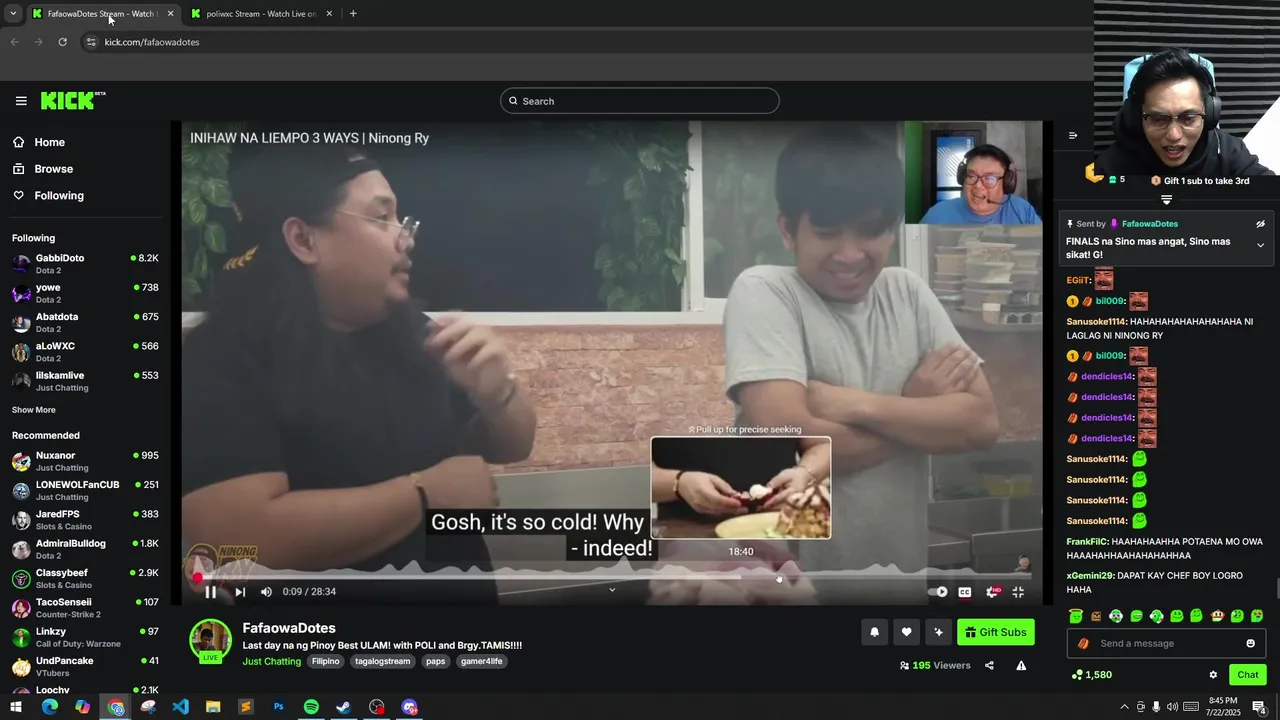Click the liskamlive followed channel
Image resolution: width=1280 pixels, height=720 pixels.
(85, 381)
